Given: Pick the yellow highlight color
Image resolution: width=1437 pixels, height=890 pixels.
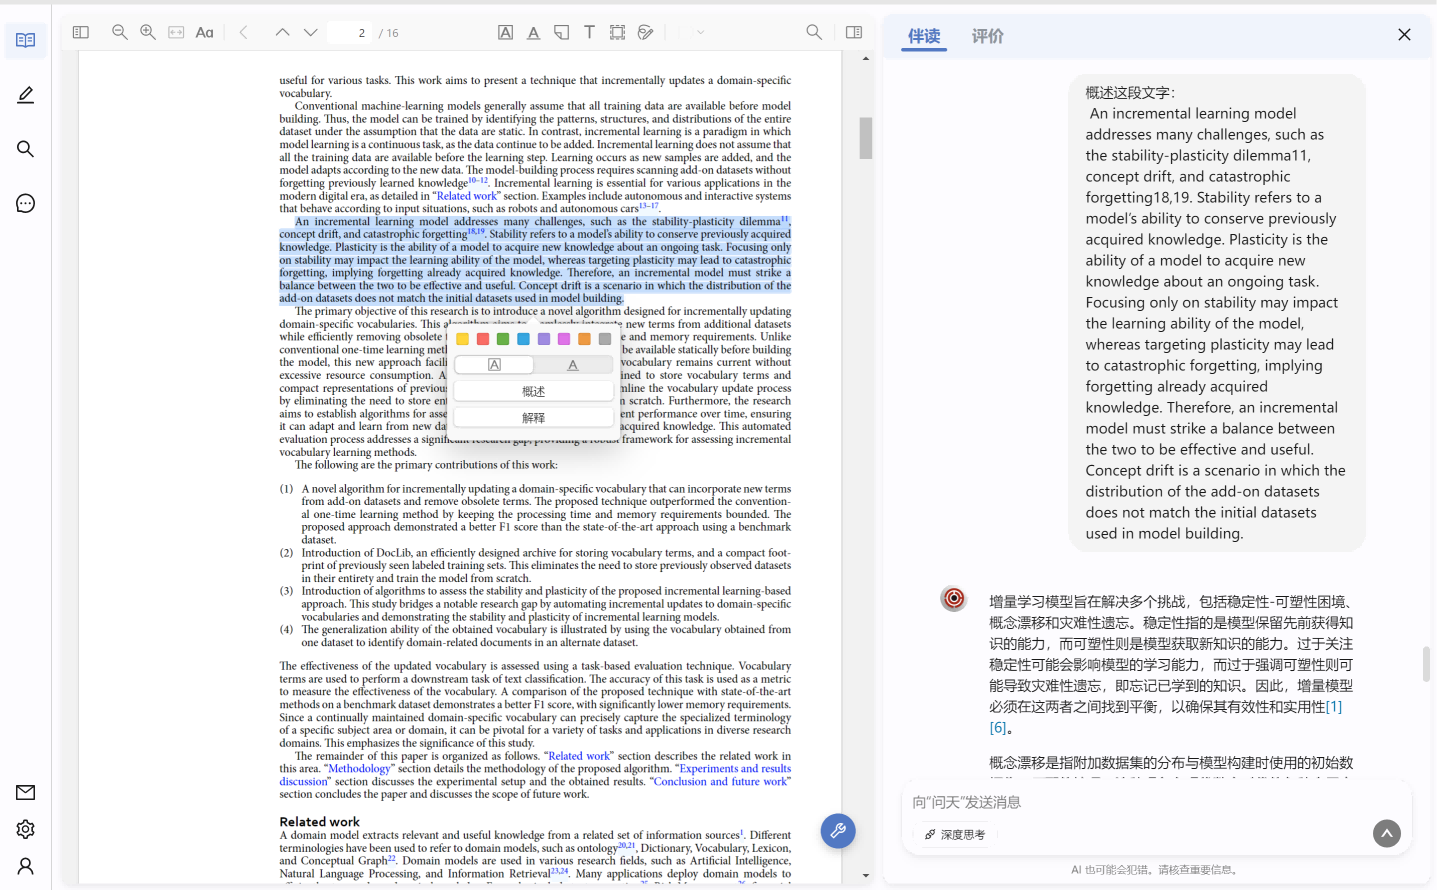Looking at the screenshot, I should pos(462,339).
